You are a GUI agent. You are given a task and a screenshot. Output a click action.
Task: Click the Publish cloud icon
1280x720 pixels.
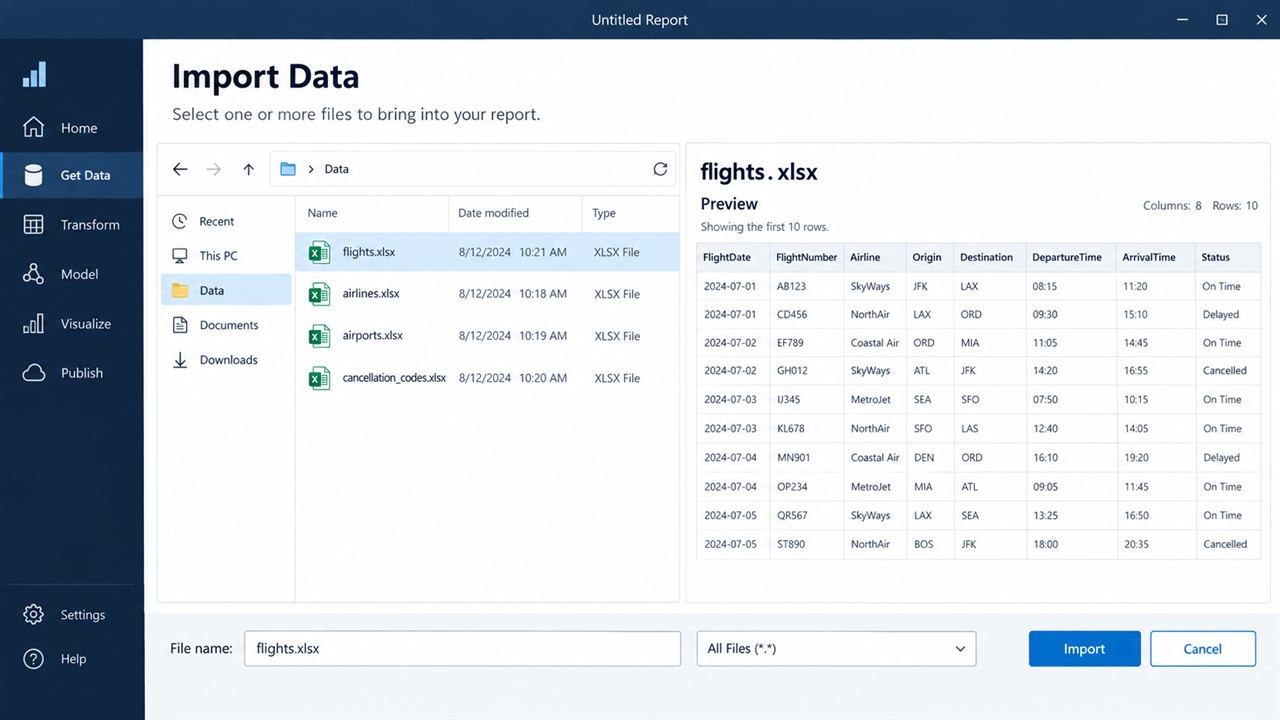click(33, 373)
